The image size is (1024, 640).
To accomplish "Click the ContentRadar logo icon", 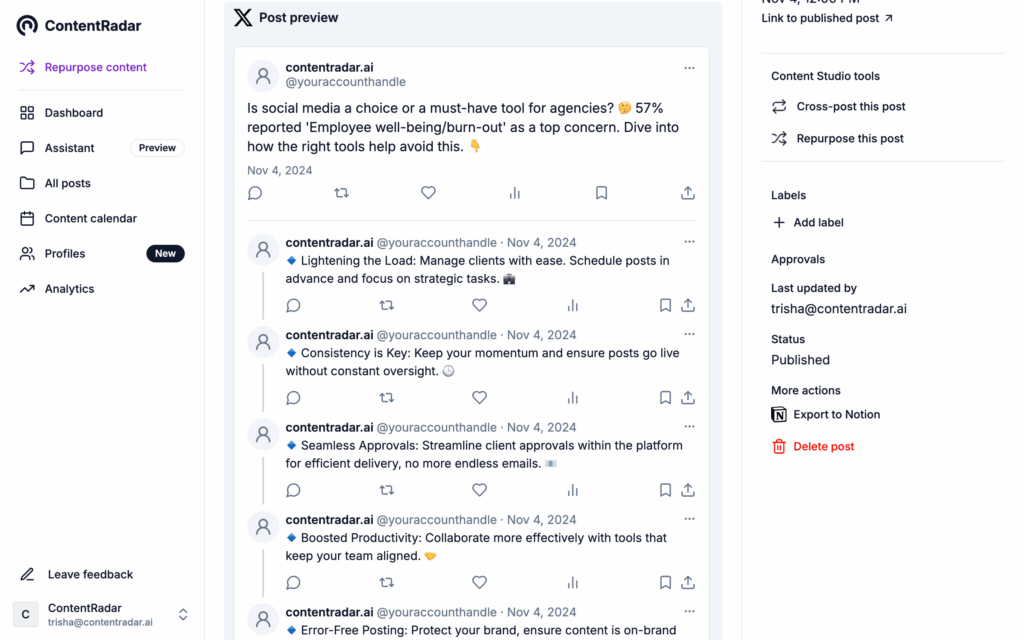I will 27,25.
